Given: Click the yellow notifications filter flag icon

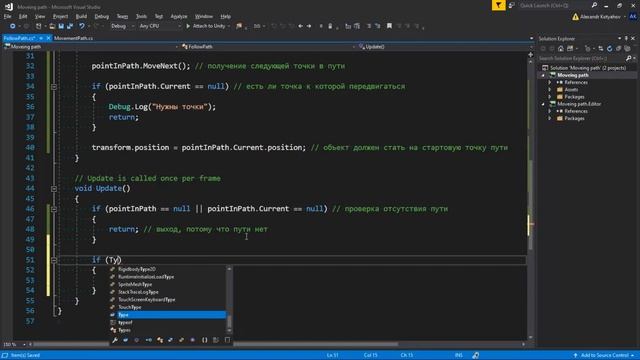Looking at the screenshot, I should [x=498, y=5].
